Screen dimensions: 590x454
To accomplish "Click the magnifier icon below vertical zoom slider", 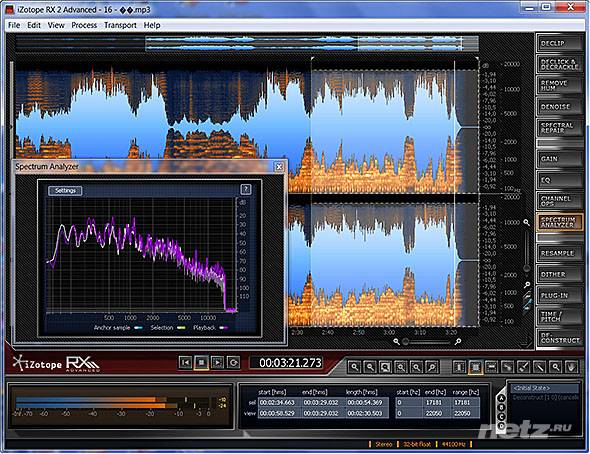I will (x=527, y=285).
